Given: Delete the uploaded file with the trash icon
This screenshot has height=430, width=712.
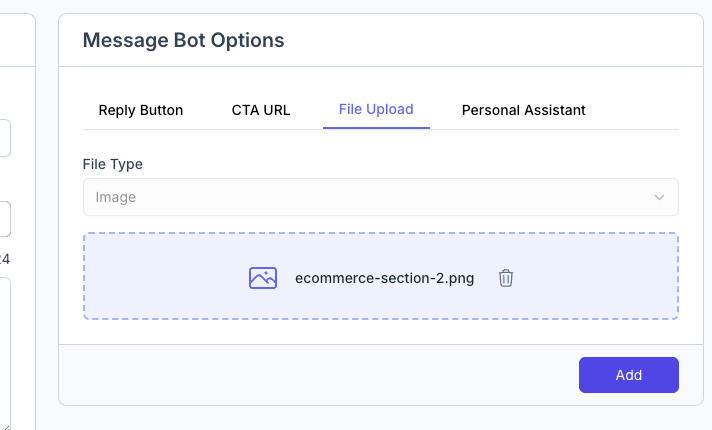Looking at the screenshot, I should [x=506, y=278].
